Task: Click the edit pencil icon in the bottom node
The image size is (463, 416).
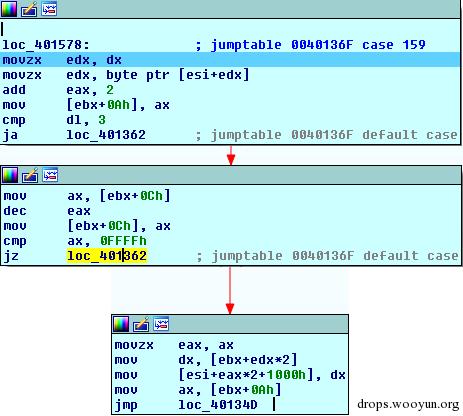Action: (x=141, y=324)
